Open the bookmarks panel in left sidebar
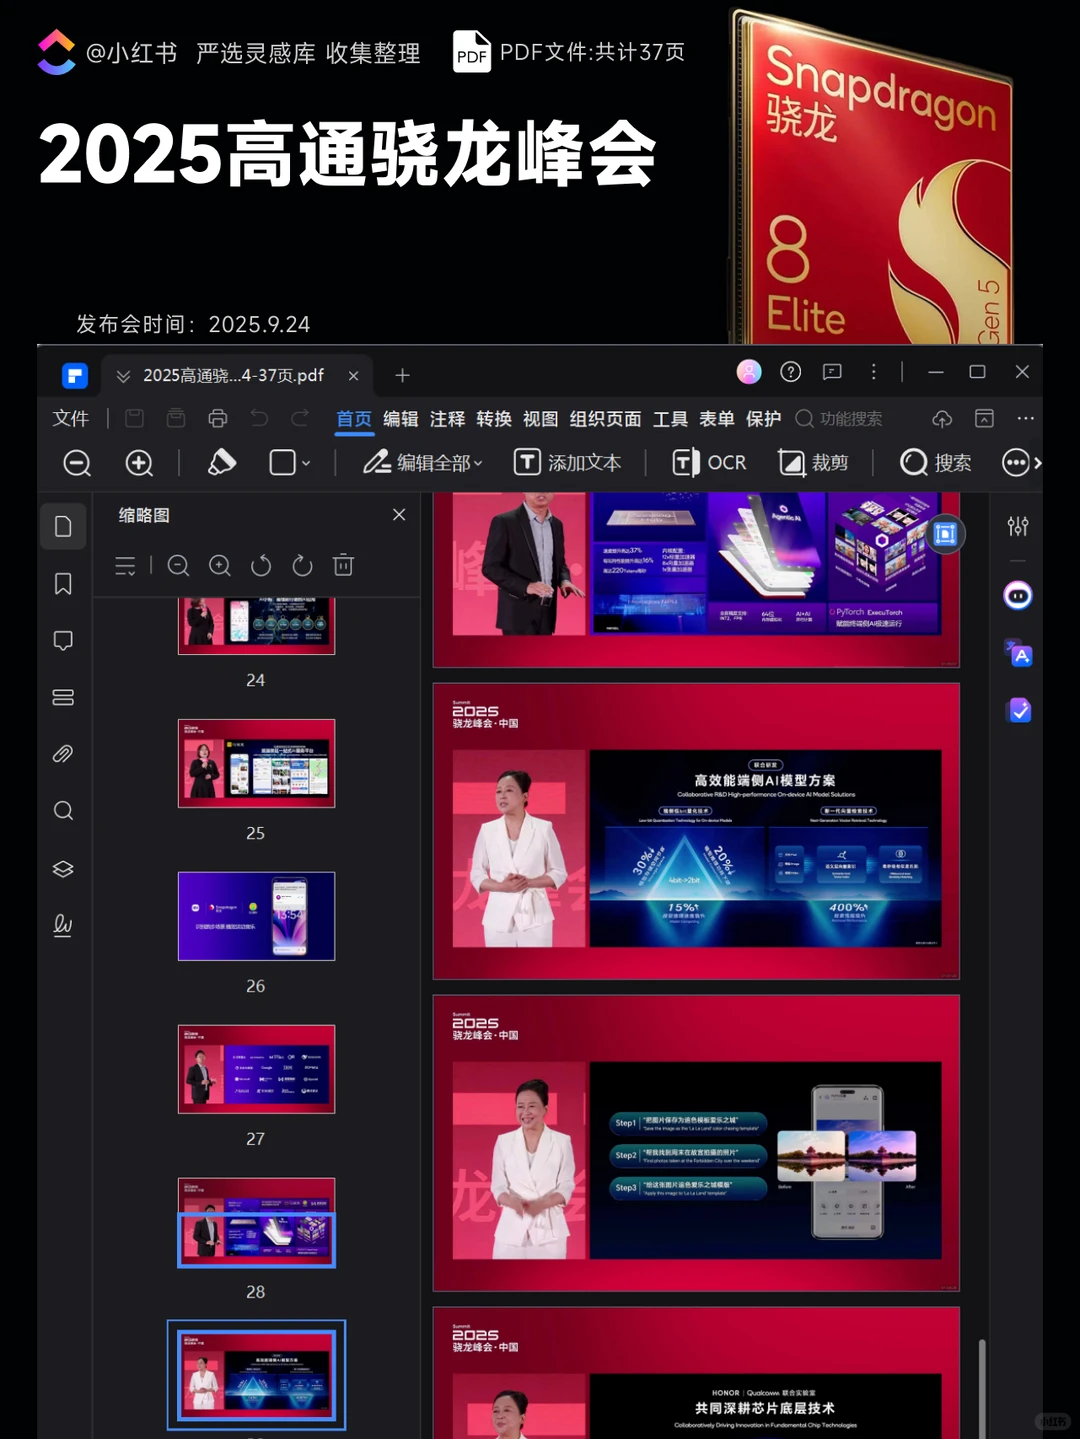The width and height of the screenshot is (1080, 1439). (x=63, y=584)
